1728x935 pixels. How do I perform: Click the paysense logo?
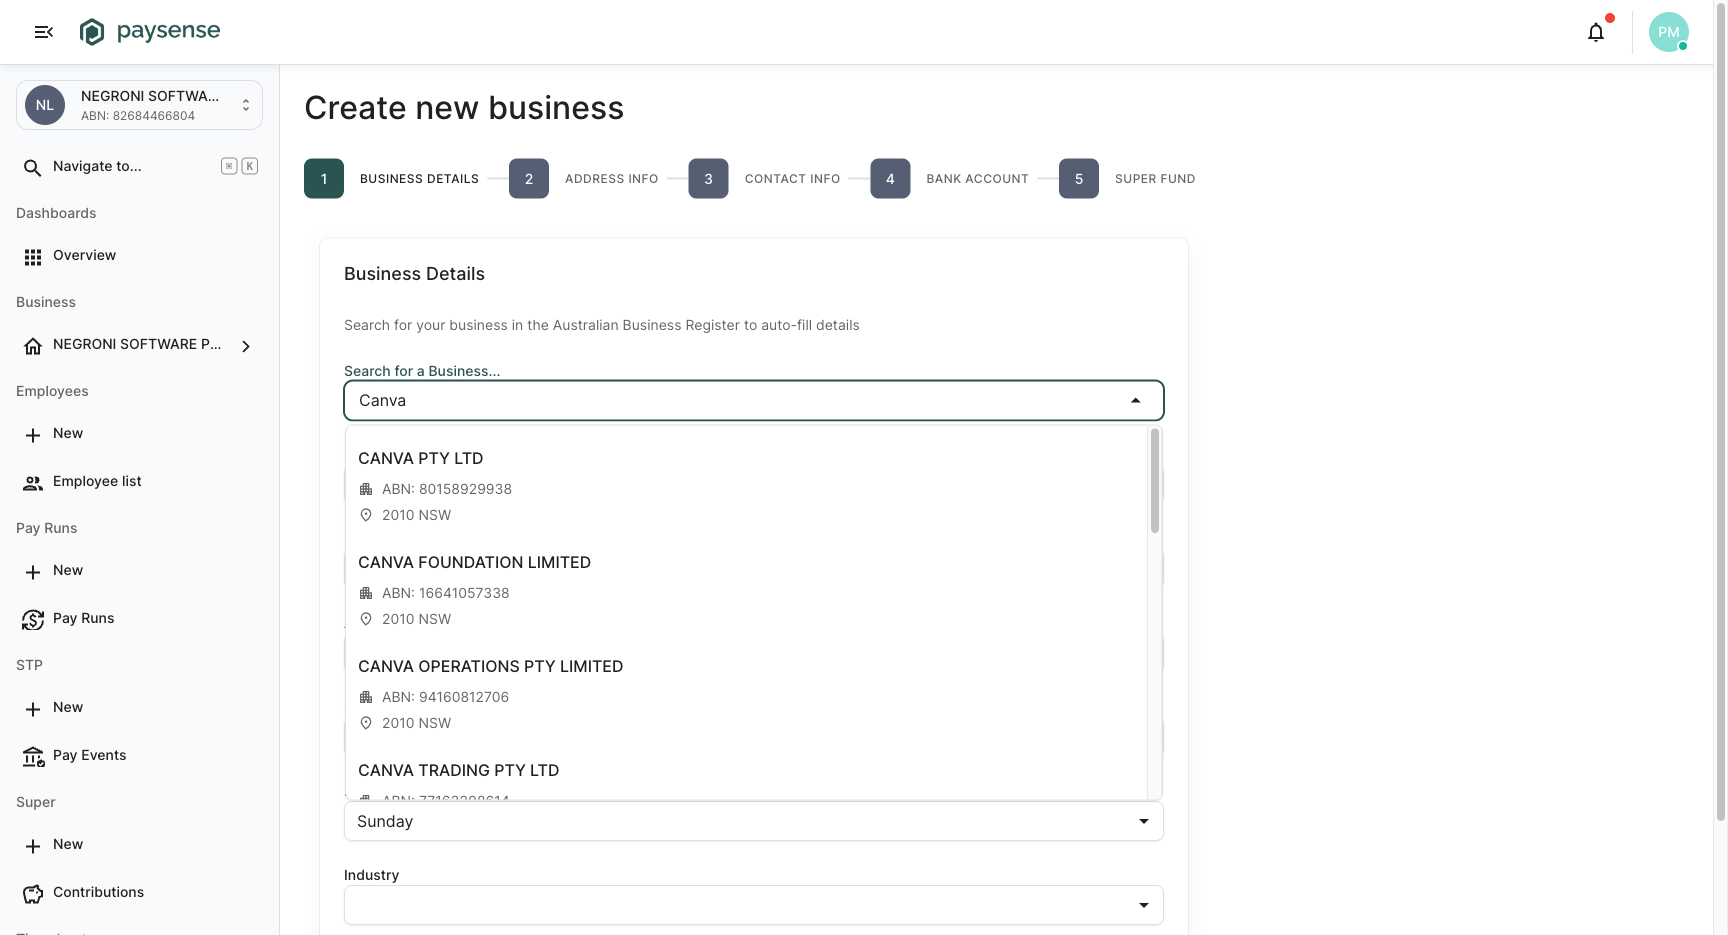coord(150,32)
